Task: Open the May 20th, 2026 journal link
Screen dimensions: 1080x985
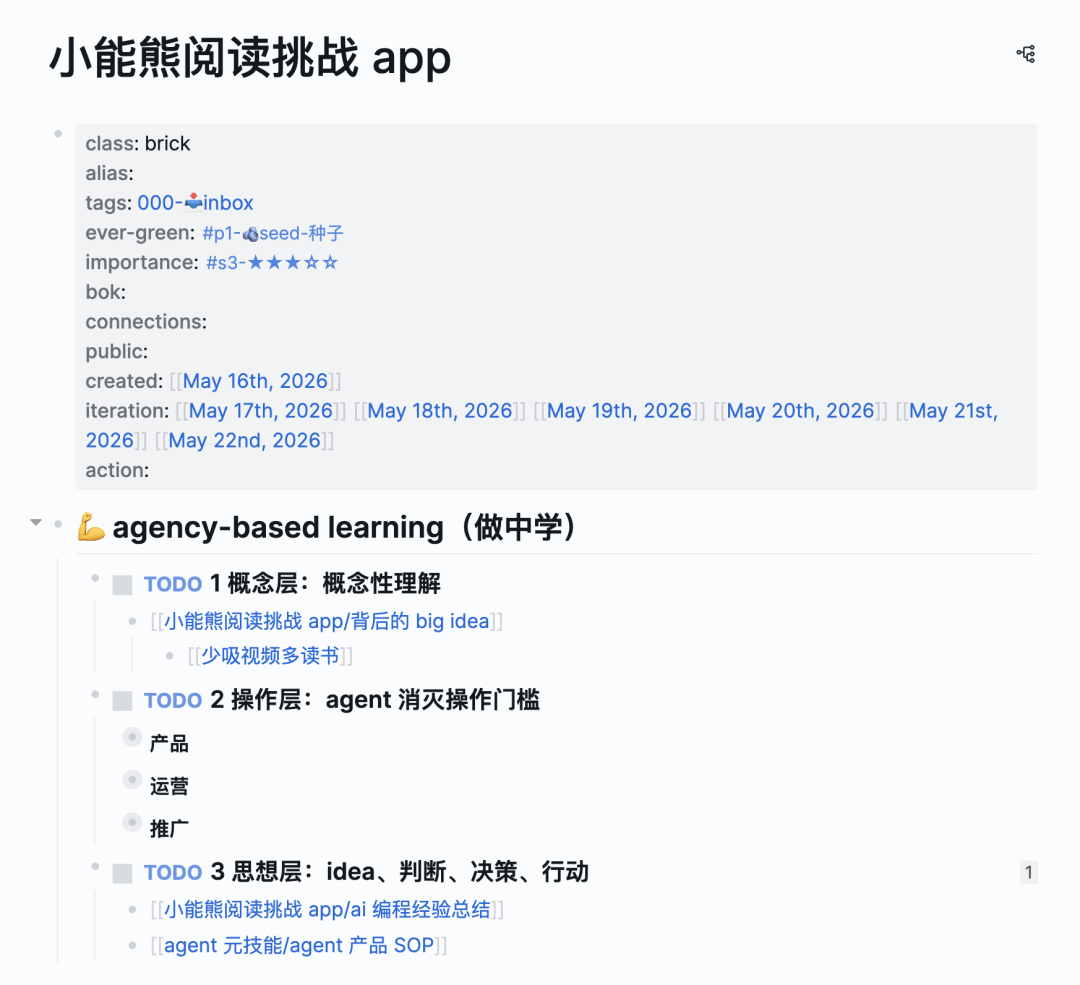Action: click(800, 411)
